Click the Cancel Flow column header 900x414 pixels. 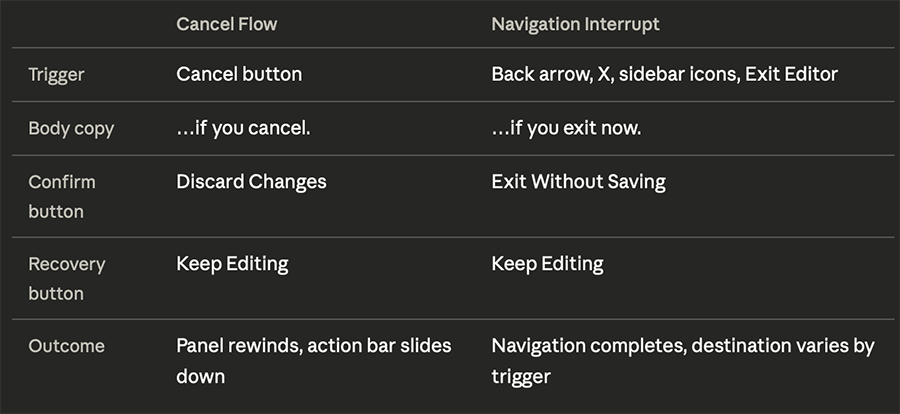point(226,24)
